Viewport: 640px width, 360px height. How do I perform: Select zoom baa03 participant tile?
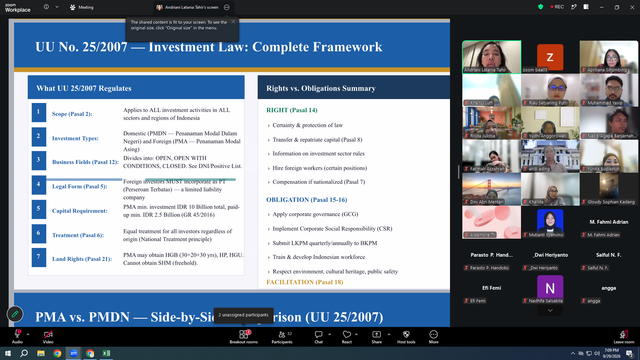pos(550,57)
